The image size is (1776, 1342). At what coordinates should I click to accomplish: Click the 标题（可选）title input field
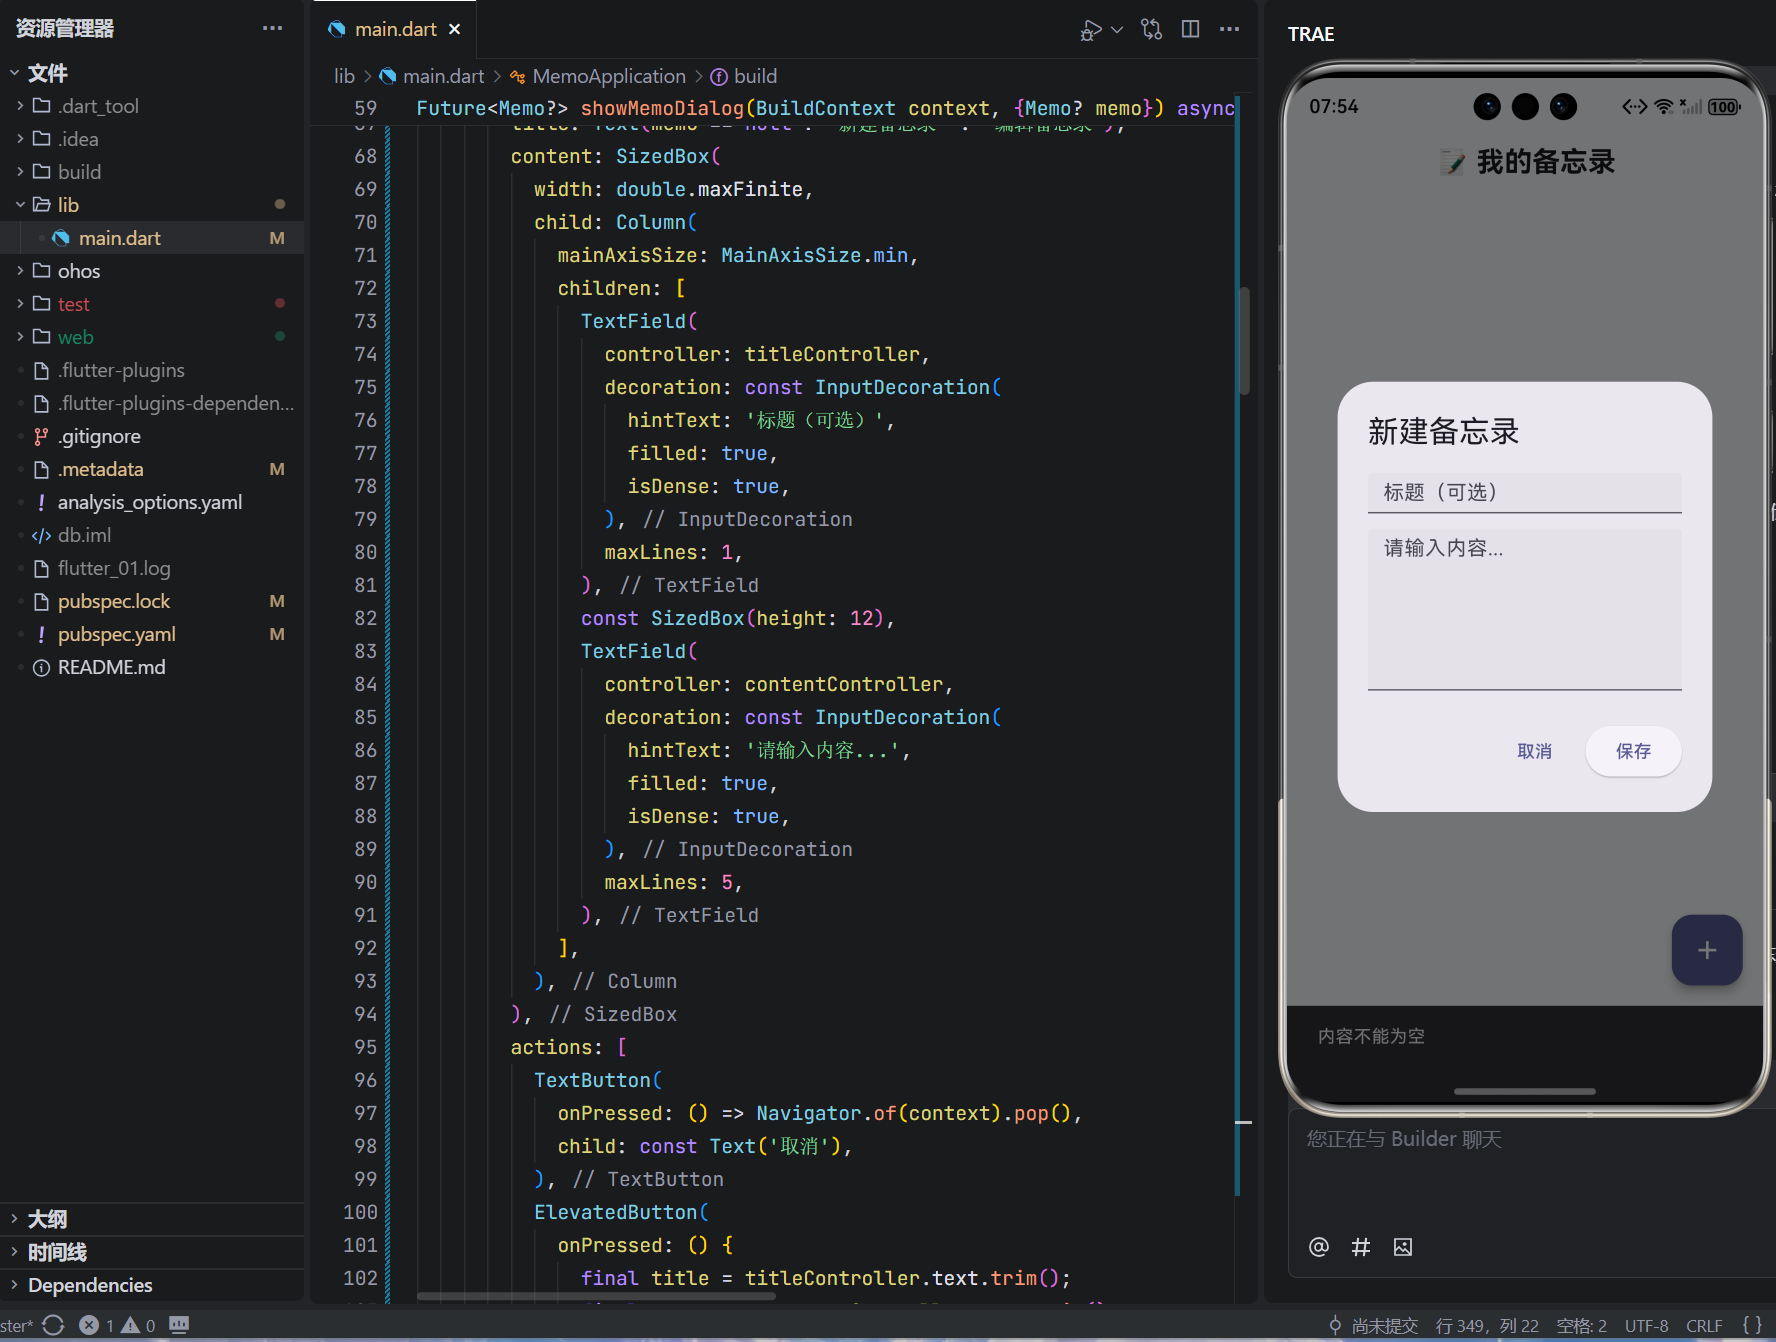(x=1524, y=492)
